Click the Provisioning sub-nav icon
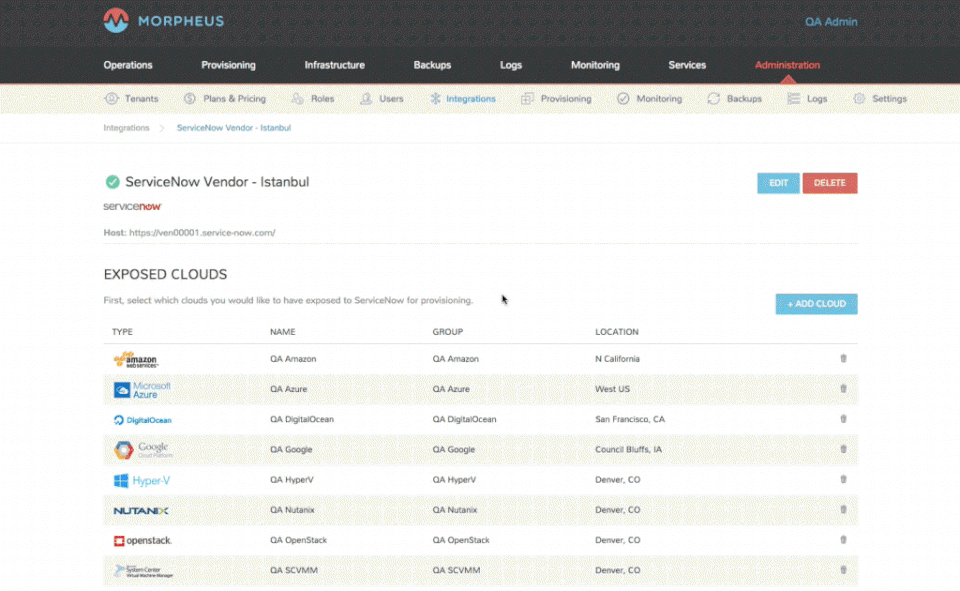This screenshot has height=591, width=960. coord(527,98)
